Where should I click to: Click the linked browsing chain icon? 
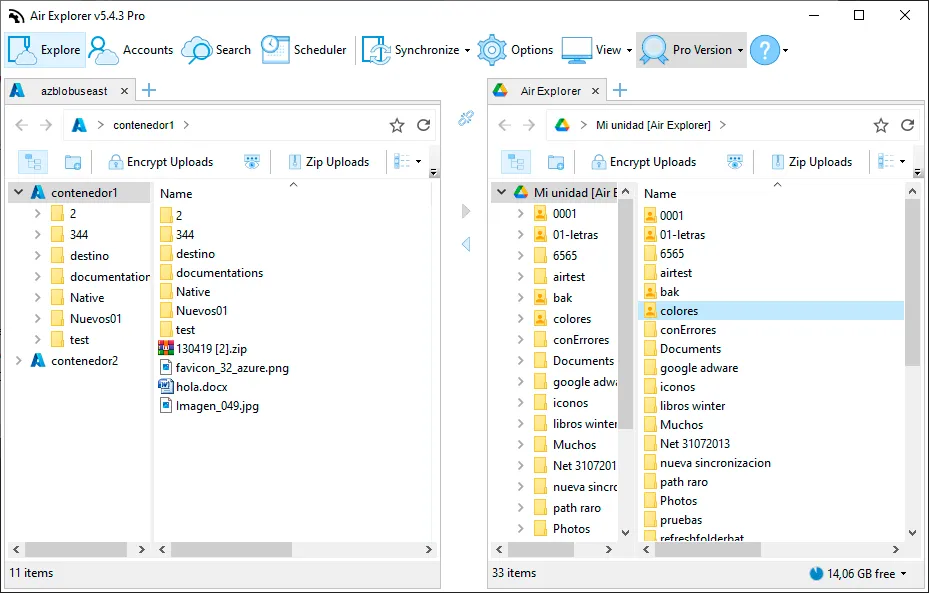[x=466, y=118]
